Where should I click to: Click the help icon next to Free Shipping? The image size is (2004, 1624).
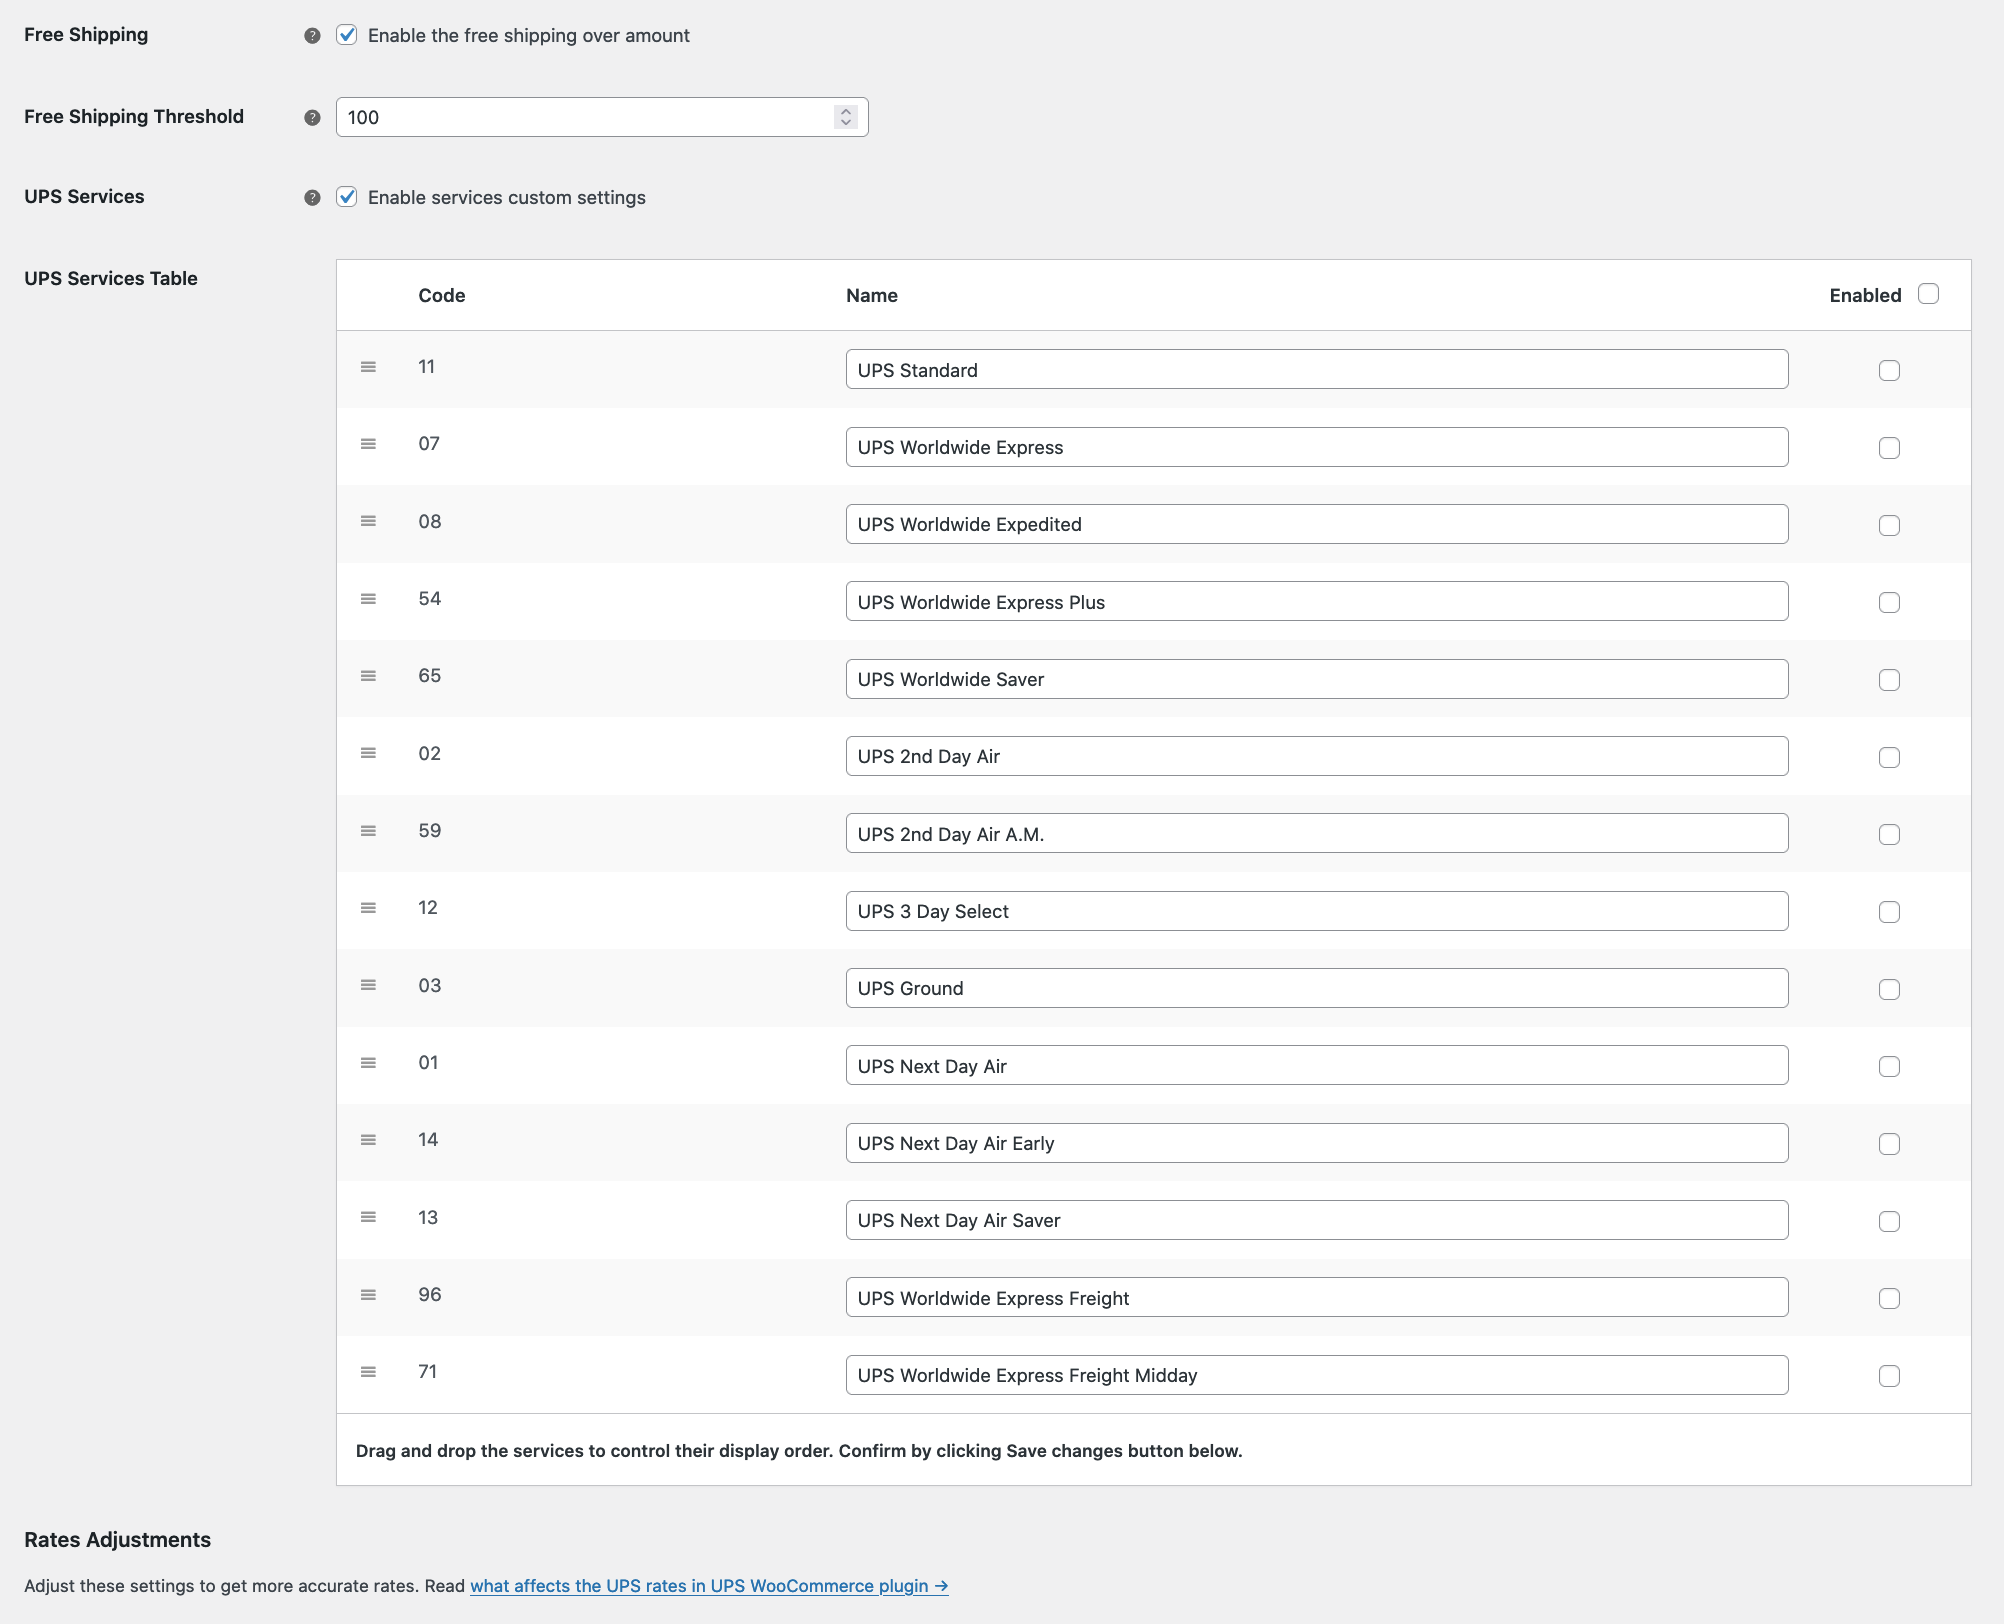point(312,36)
